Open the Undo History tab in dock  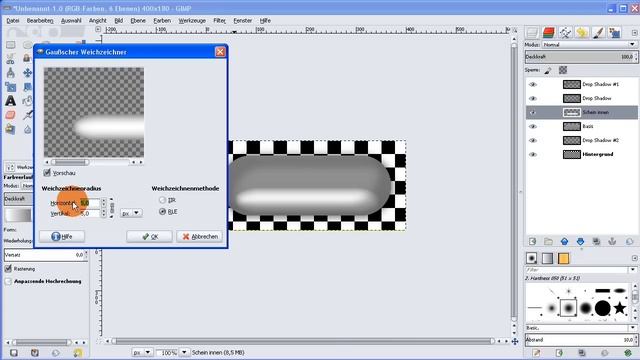pyautogui.click(x=582, y=33)
